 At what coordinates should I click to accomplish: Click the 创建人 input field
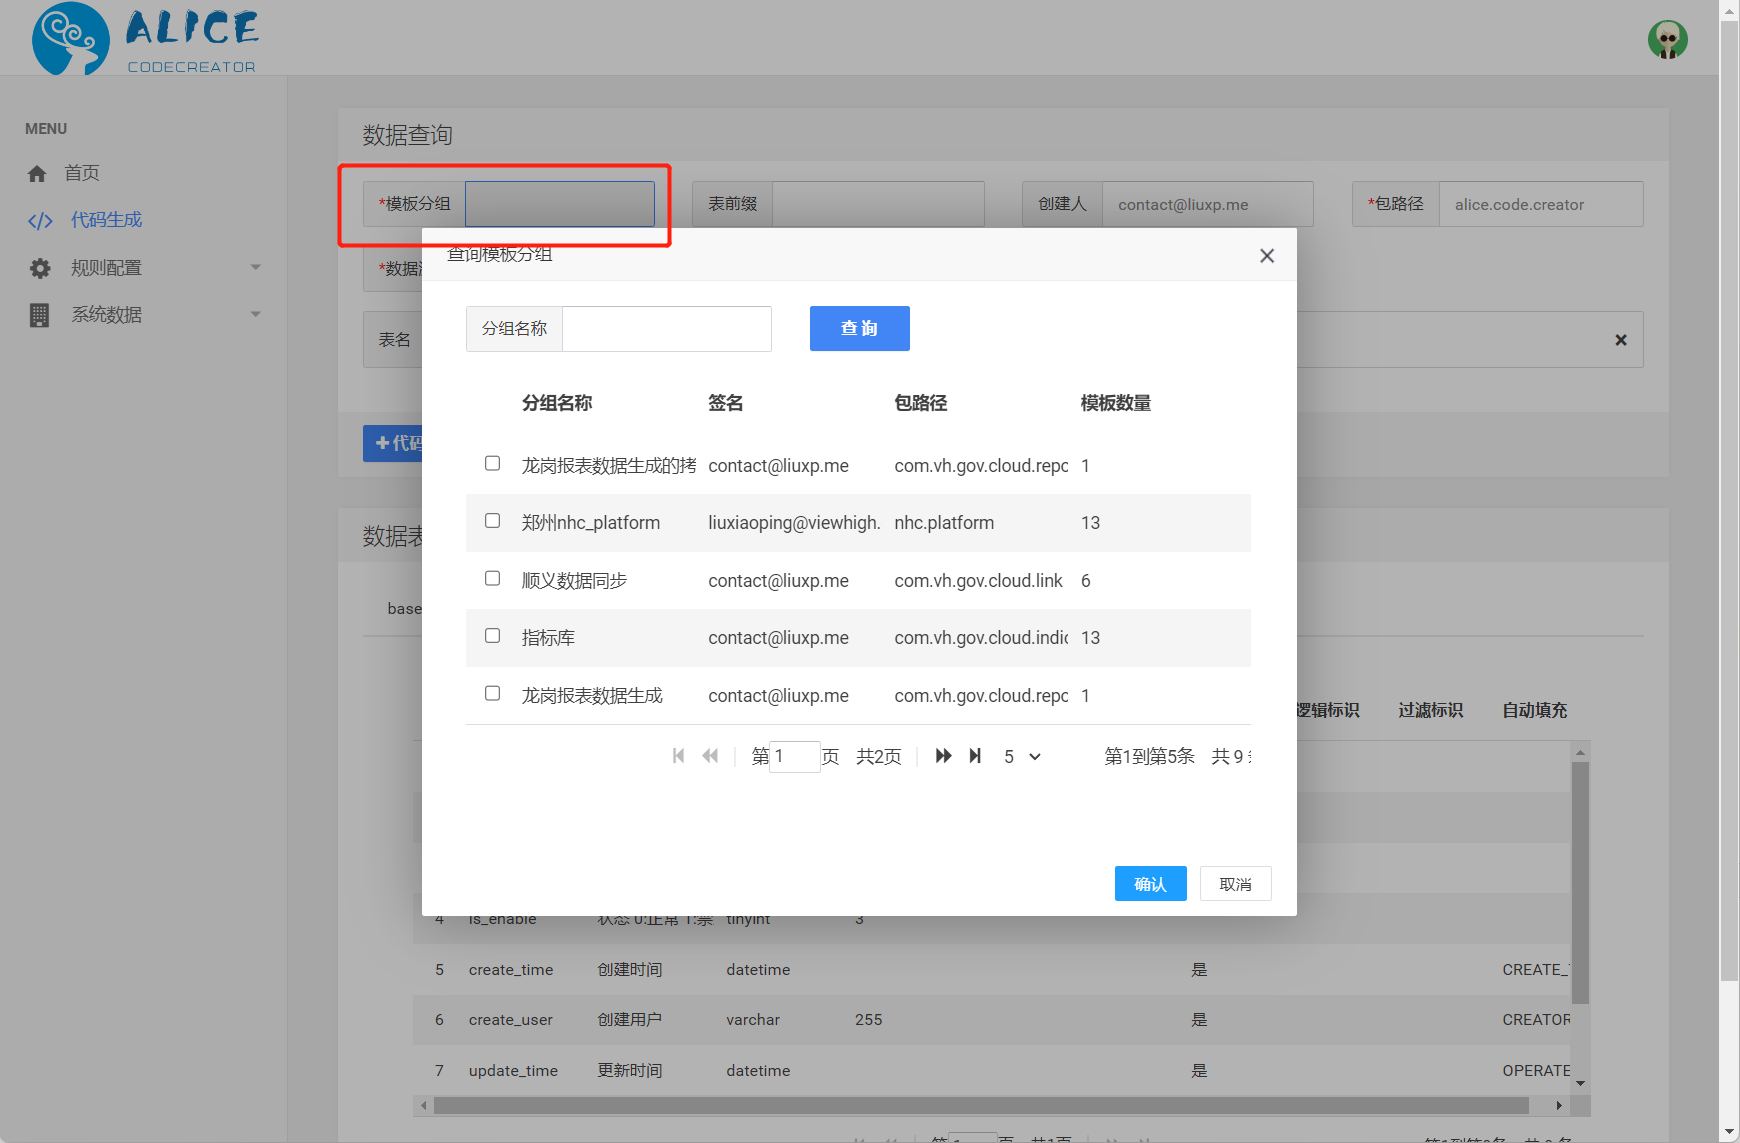click(x=1208, y=204)
